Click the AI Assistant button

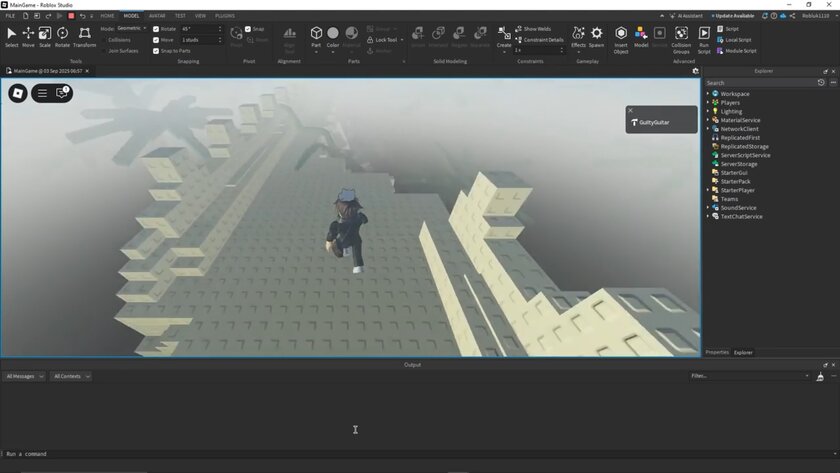(686, 16)
